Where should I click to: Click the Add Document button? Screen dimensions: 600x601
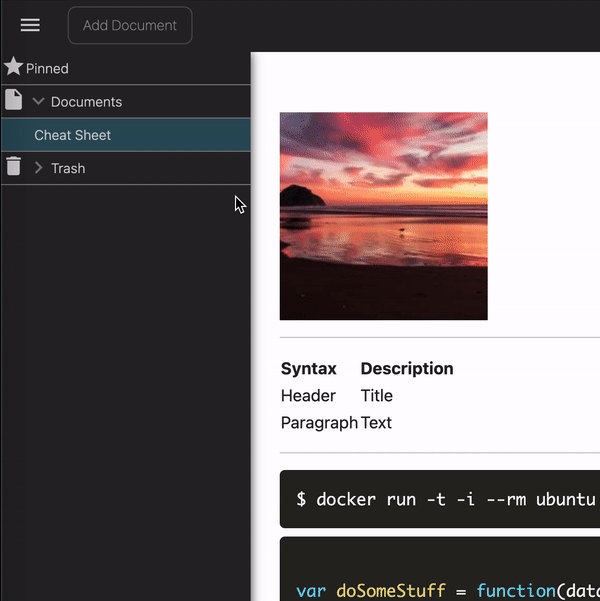(x=130, y=25)
